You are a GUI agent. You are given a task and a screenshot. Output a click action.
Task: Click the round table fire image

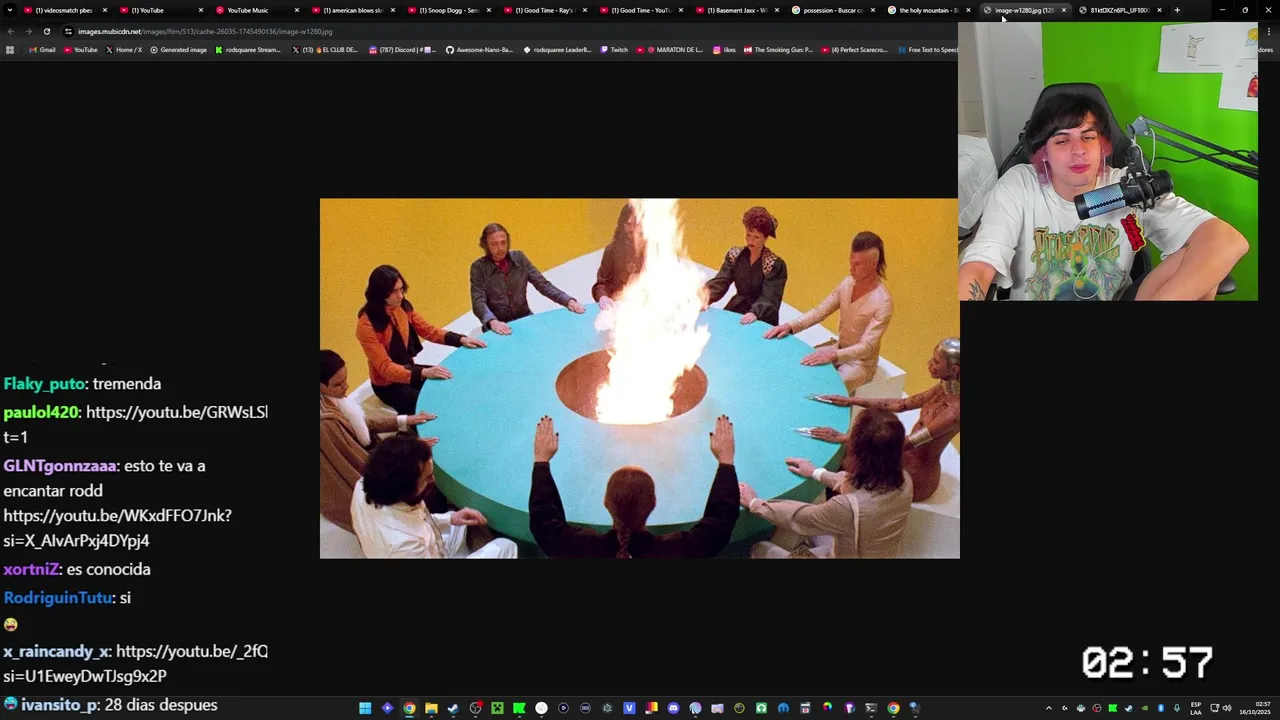coord(639,378)
